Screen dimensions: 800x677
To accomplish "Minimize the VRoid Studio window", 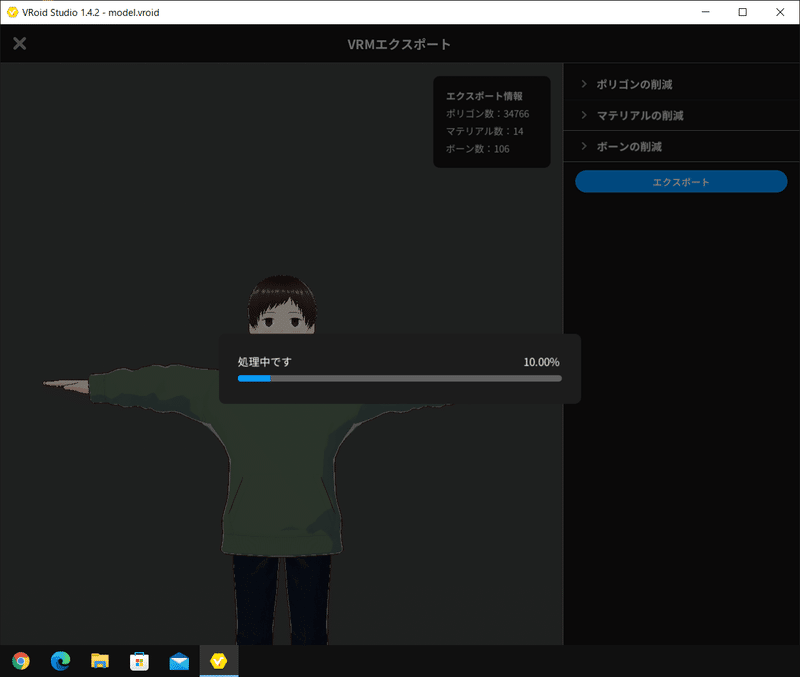I will [706, 12].
